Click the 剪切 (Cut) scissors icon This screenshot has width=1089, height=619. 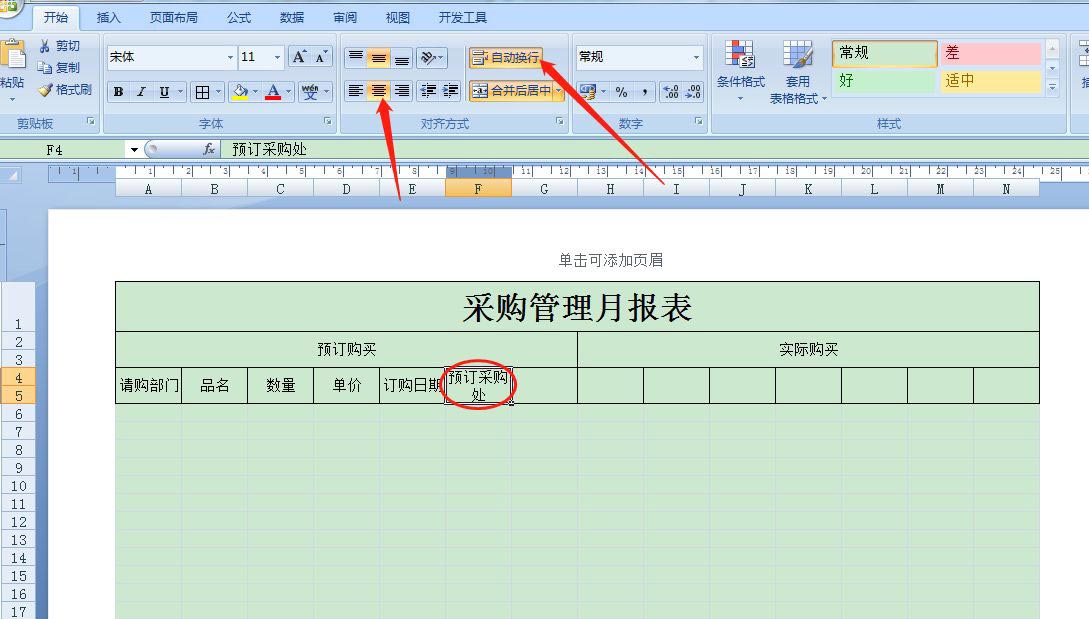[x=44, y=47]
